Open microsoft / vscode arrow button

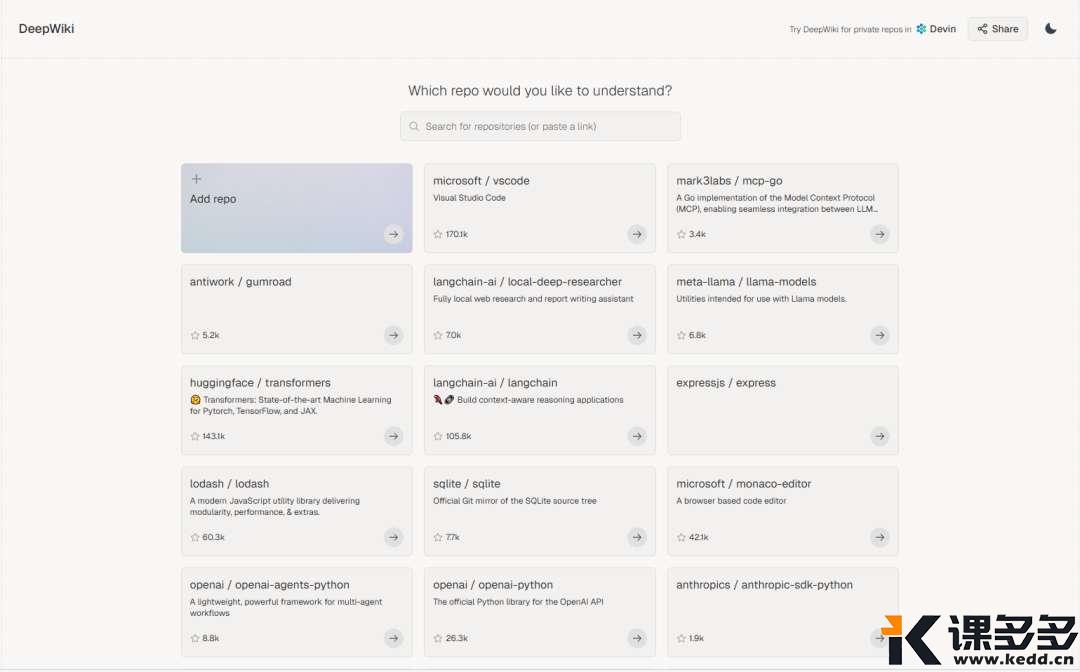636,234
